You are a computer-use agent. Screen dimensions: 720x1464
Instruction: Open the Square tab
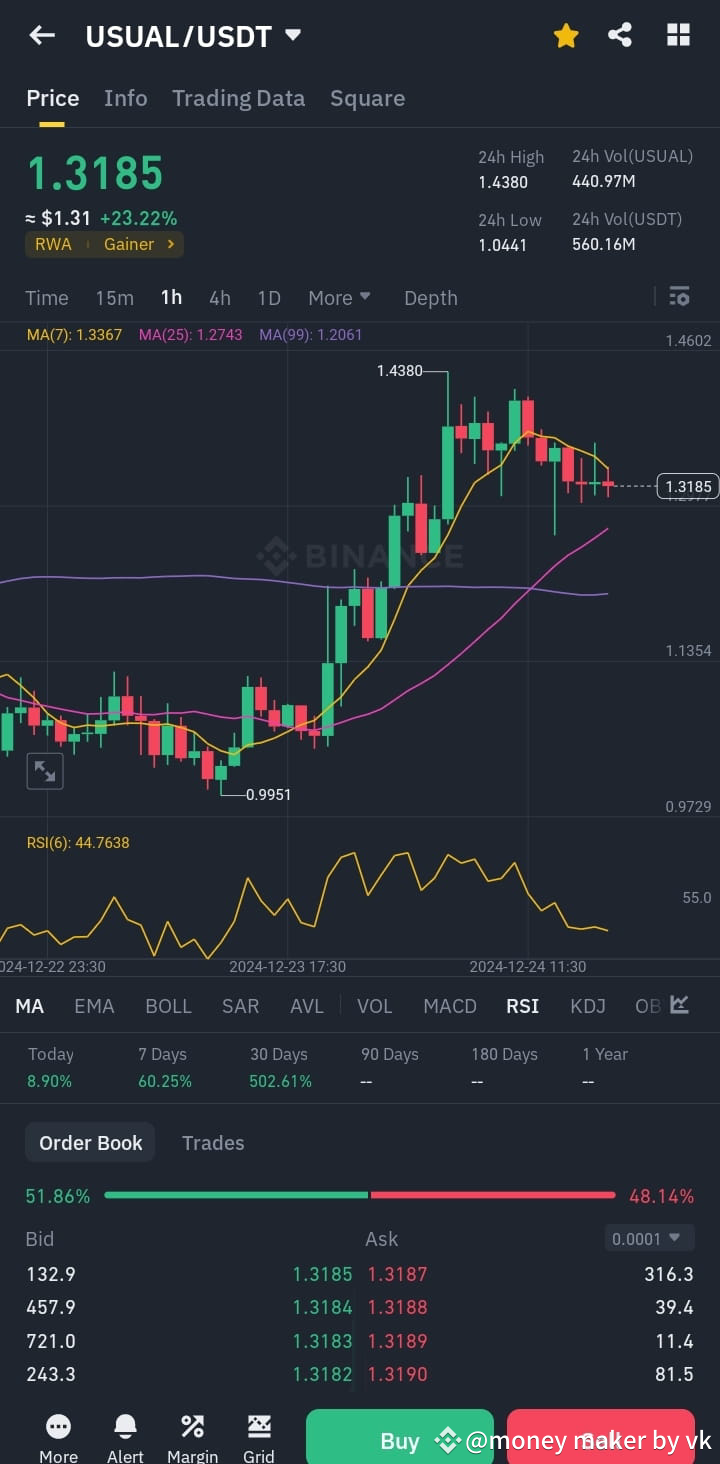point(367,98)
